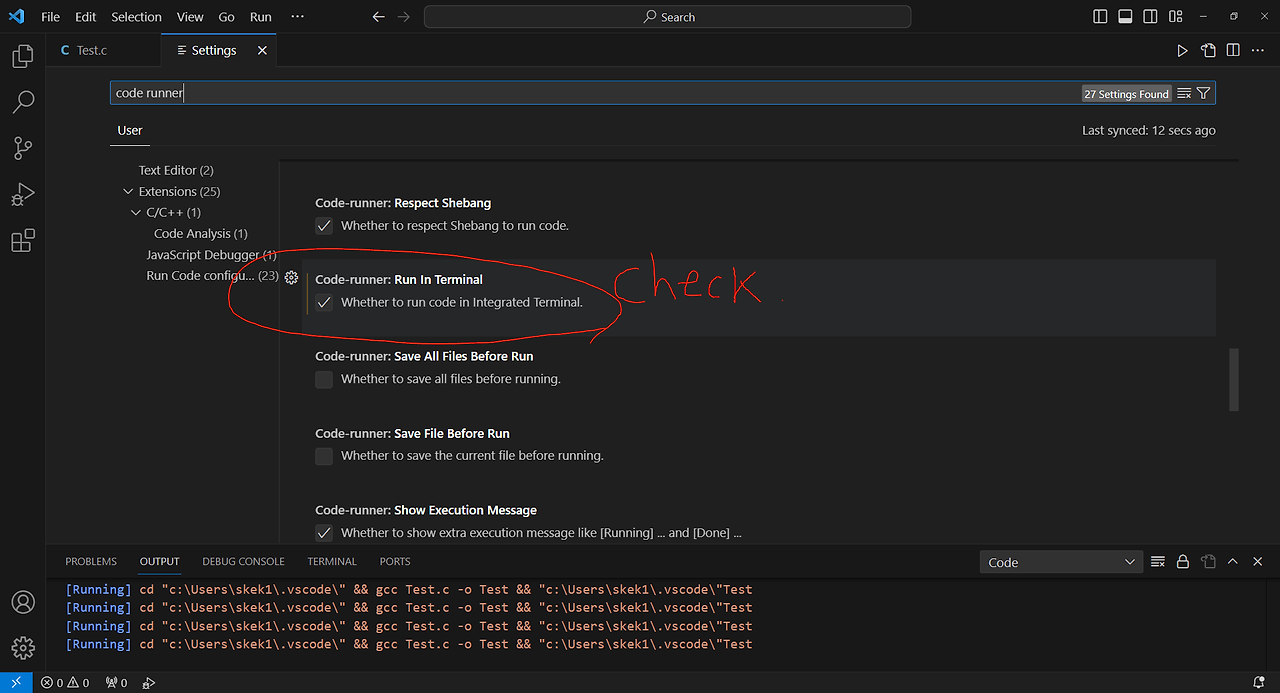This screenshot has width=1280, height=693.
Task: Go back with the navigation arrow
Action: (378, 17)
